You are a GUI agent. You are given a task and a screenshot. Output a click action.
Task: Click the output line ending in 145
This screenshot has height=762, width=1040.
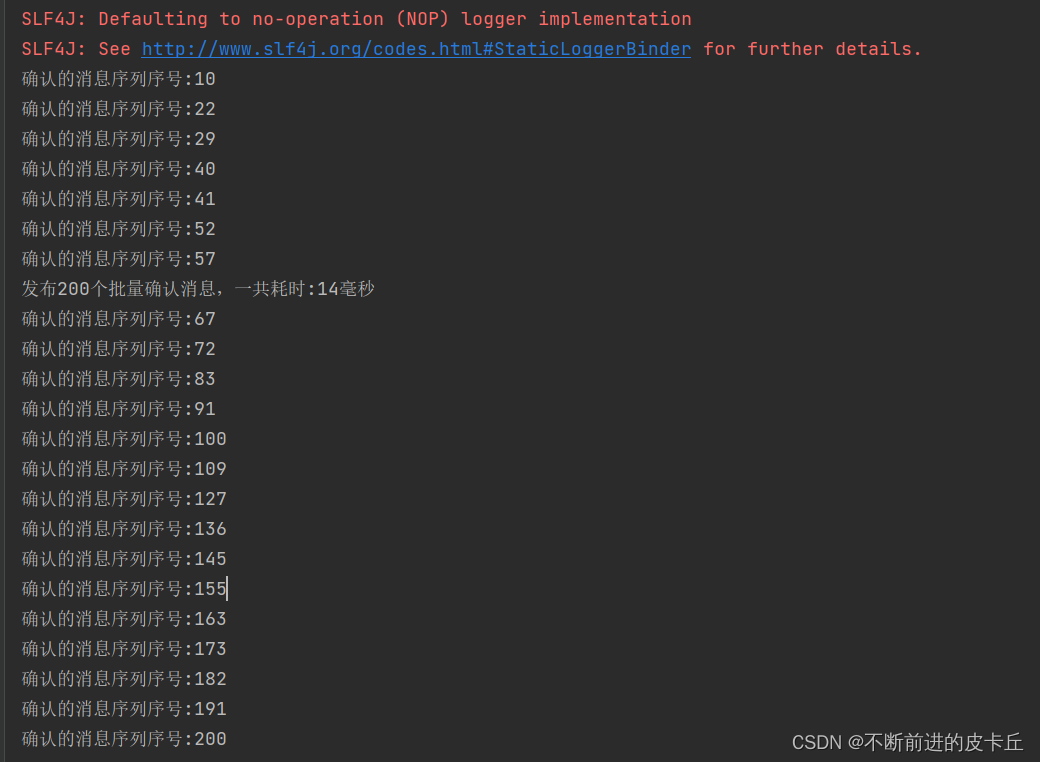click(124, 559)
